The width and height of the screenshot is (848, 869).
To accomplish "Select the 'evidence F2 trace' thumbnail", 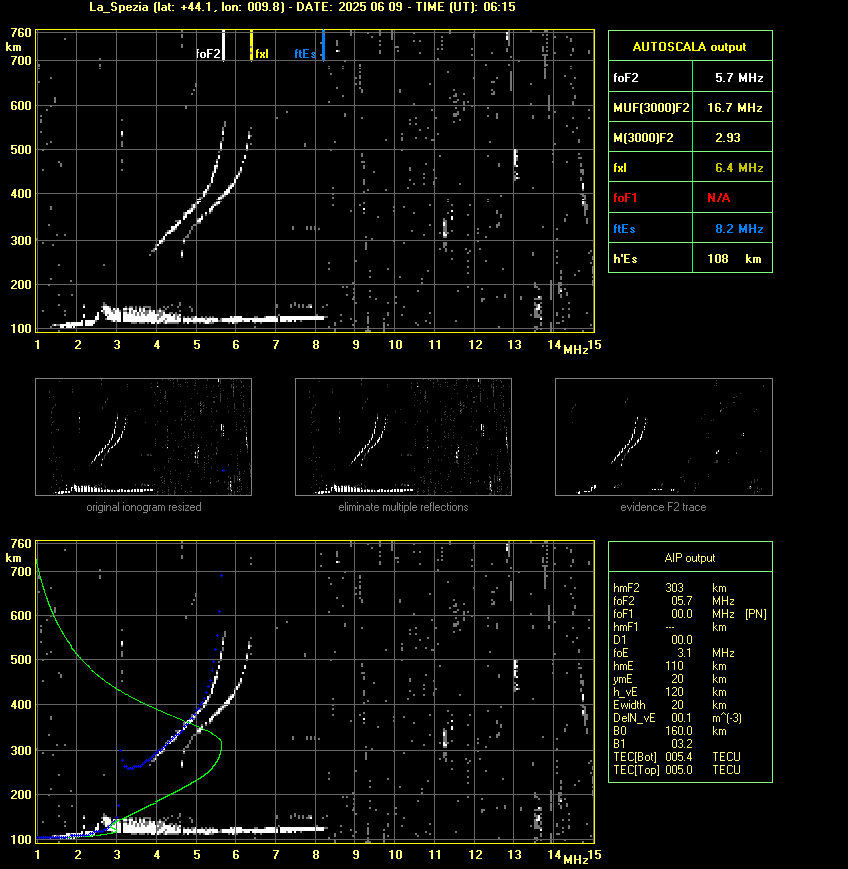I will coord(664,437).
